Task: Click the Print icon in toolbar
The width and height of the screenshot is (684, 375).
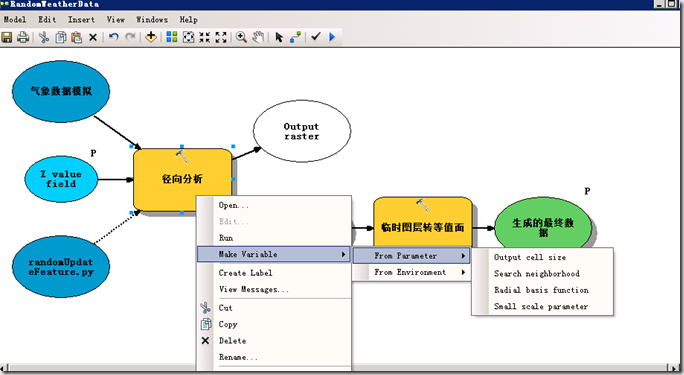Action: 23,37
